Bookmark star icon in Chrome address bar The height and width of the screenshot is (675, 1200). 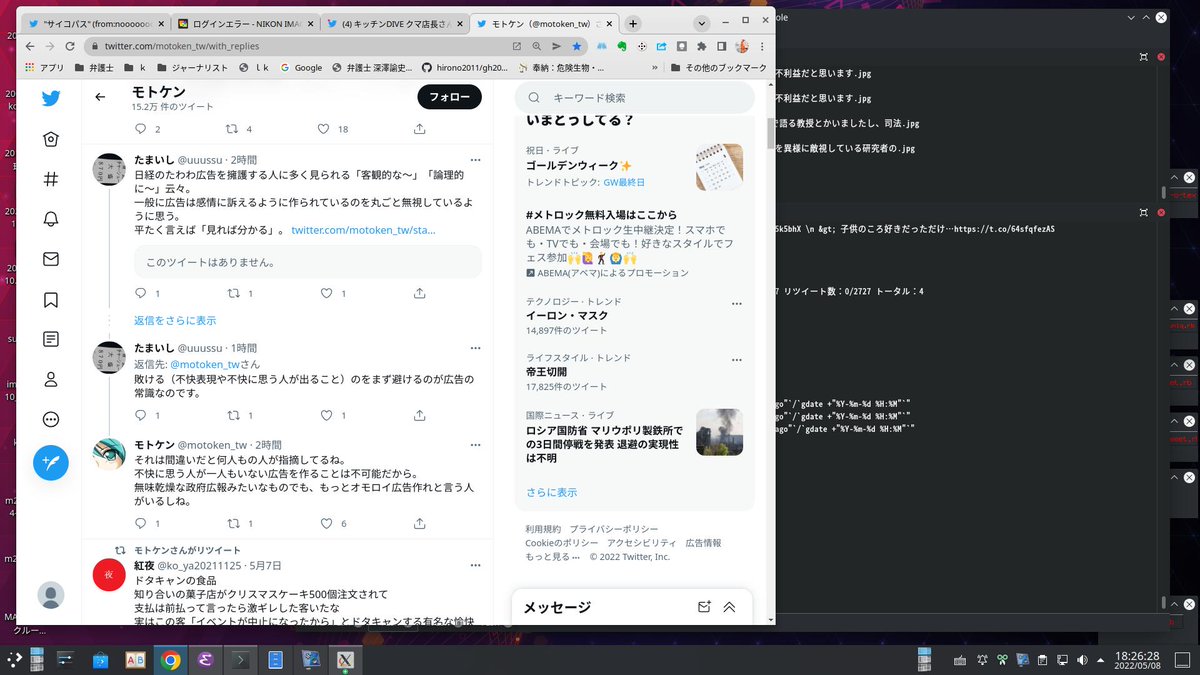pos(577,46)
